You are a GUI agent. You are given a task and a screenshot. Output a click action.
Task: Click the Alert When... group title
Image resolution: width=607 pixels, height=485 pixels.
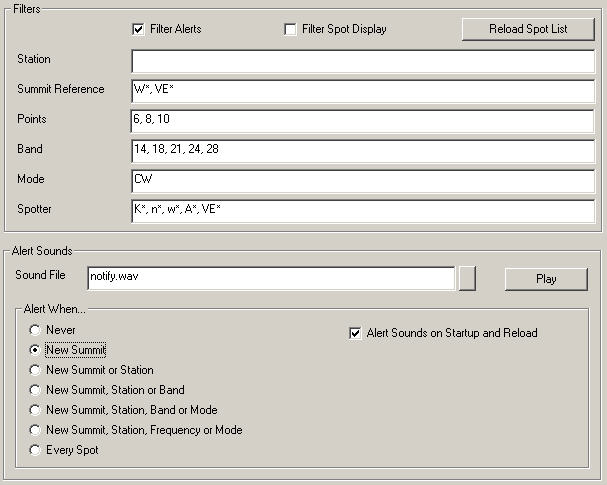54,309
